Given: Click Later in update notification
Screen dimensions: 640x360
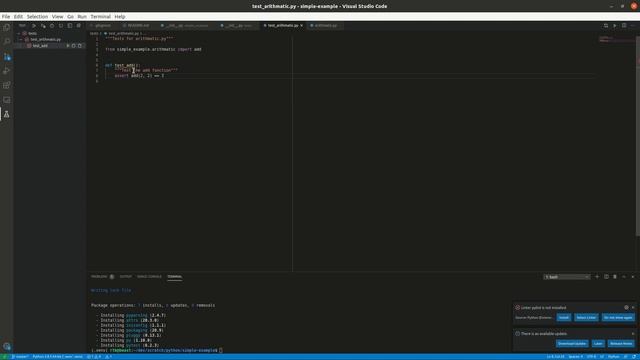Looking at the screenshot, I should click(x=598, y=344).
